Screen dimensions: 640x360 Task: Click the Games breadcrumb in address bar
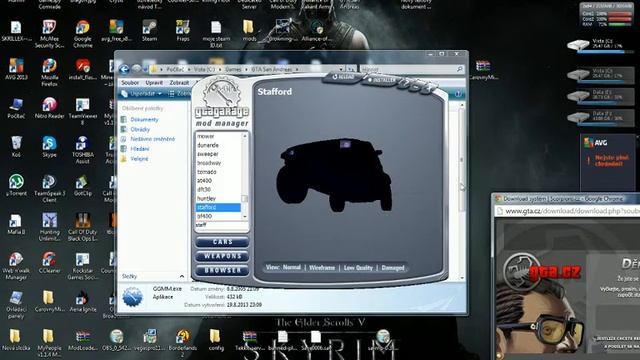tap(233, 69)
